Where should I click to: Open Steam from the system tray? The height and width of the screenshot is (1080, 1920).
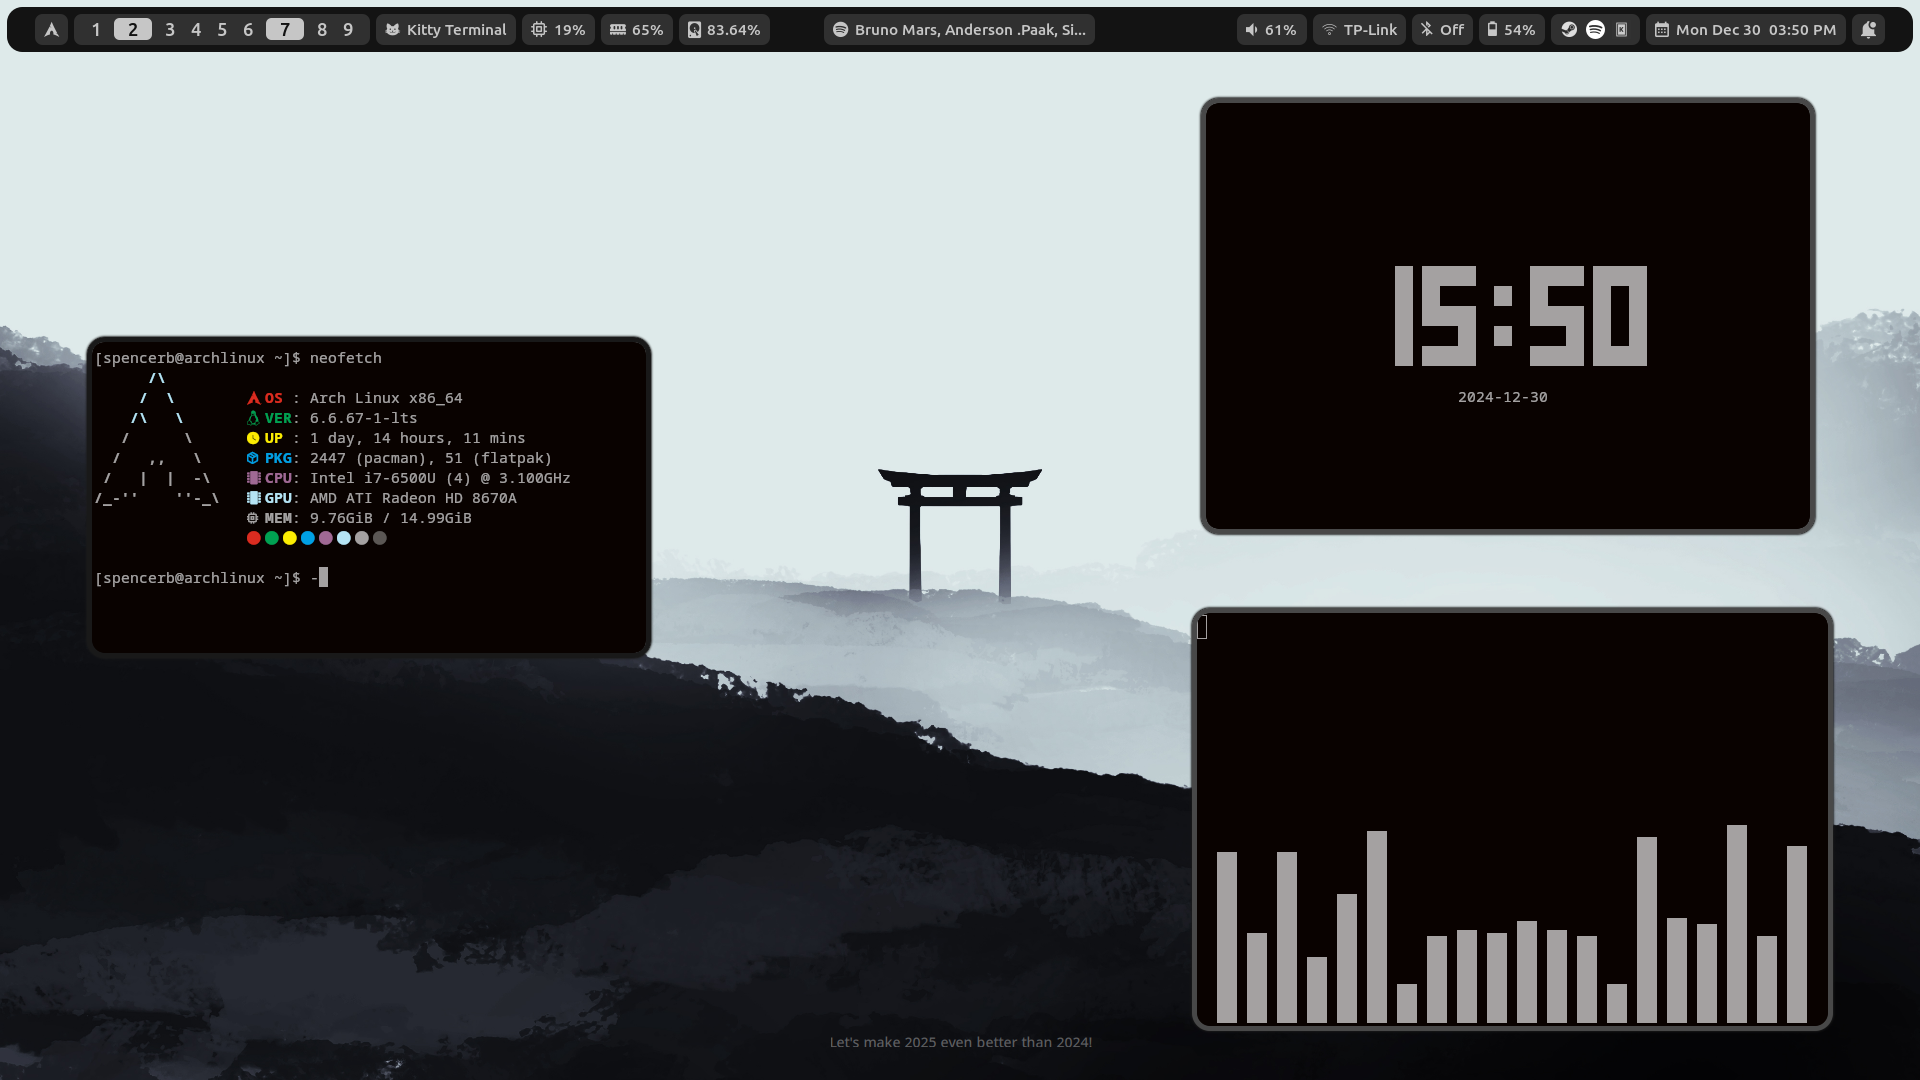tap(1567, 29)
